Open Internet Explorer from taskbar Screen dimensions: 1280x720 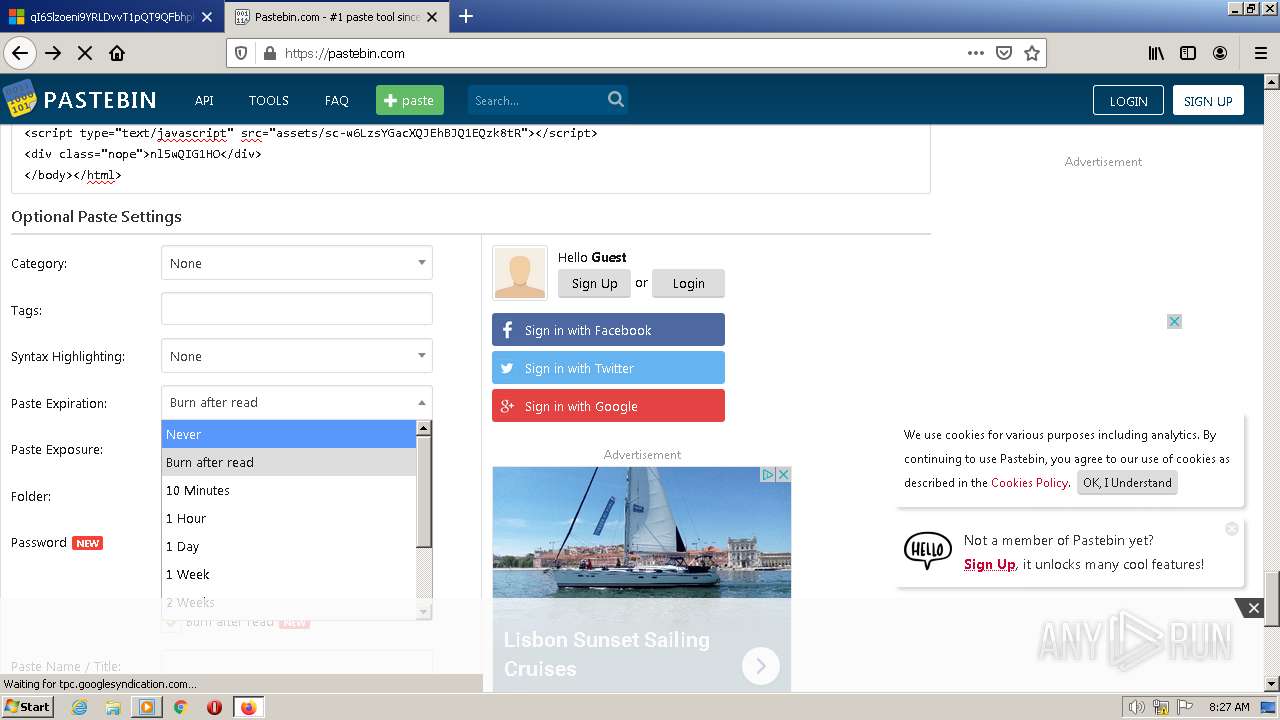(x=80, y=707)
